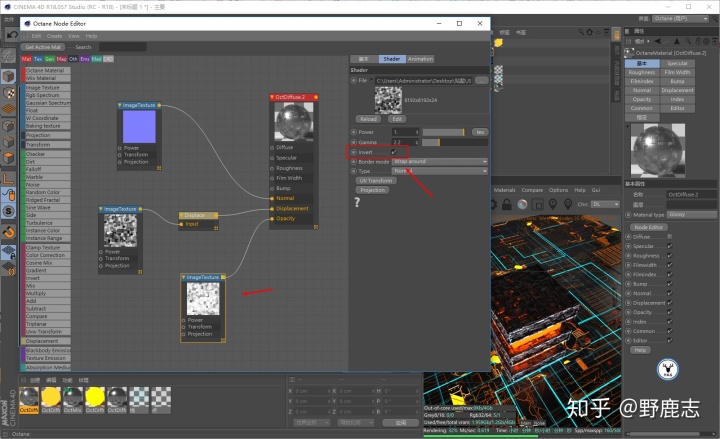This screenshot has width=720, height=439.
Task: Open the Border mode Wrap around dropdown
Action: tap(439, 162)
